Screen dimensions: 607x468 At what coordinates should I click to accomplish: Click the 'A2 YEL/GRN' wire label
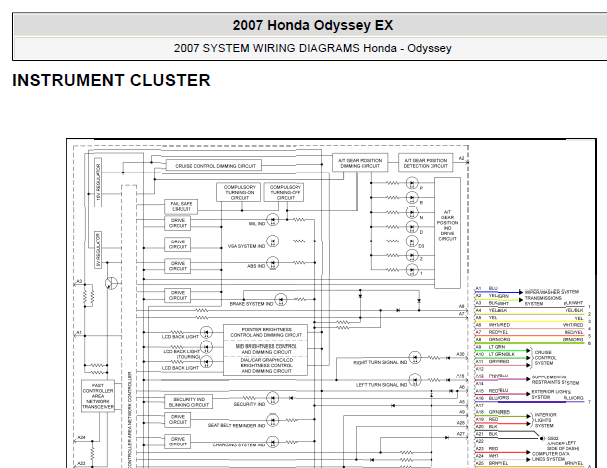coord(492,296)
